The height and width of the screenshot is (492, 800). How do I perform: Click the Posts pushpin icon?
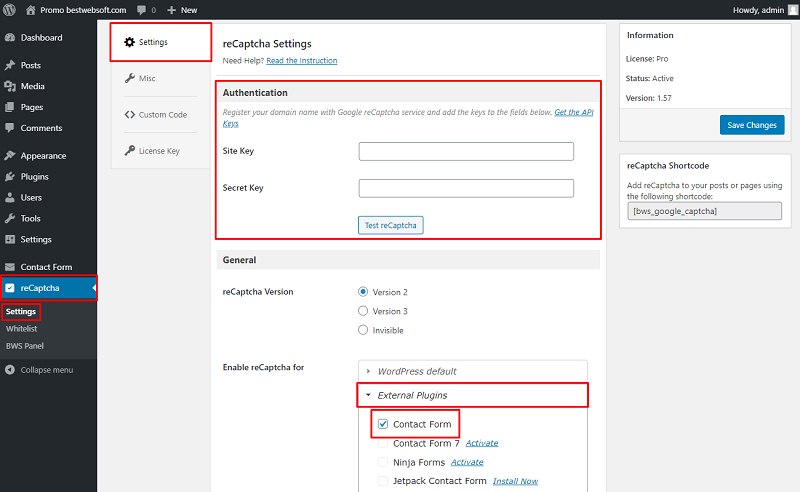coord(10,65)
